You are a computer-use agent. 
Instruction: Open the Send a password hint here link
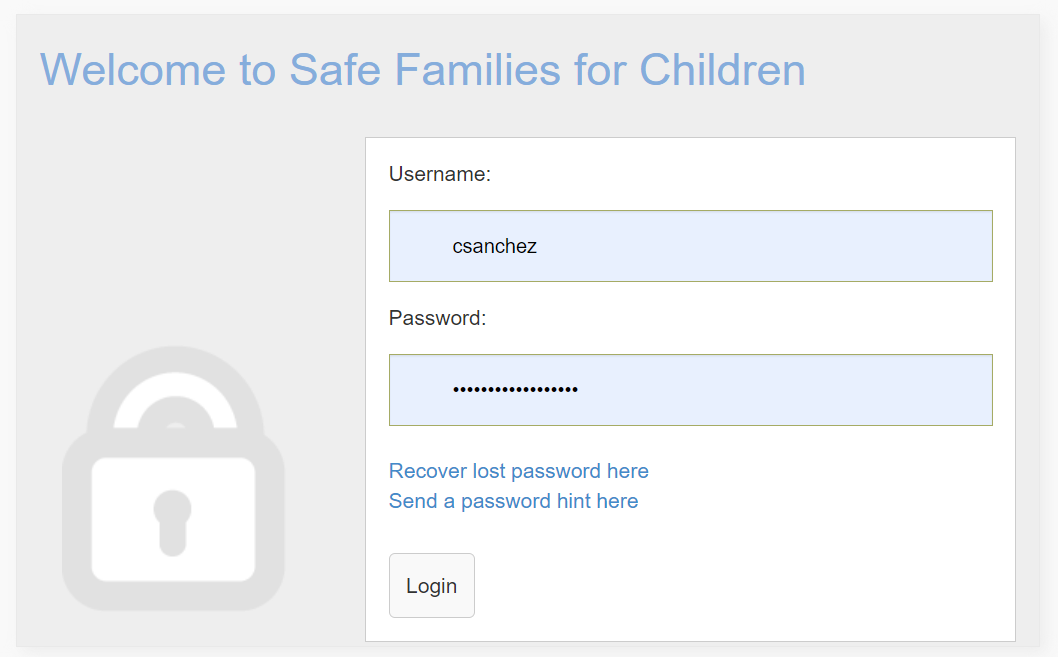513,501
